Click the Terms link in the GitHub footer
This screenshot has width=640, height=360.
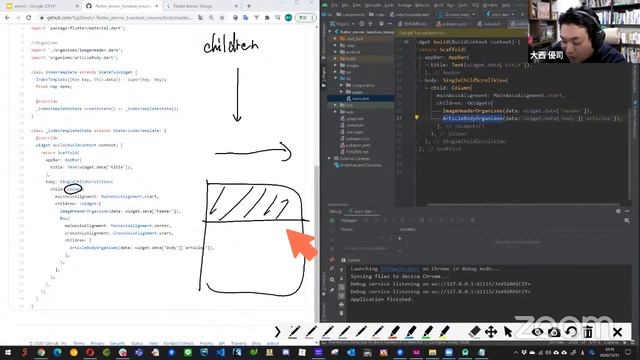[79, 343]
